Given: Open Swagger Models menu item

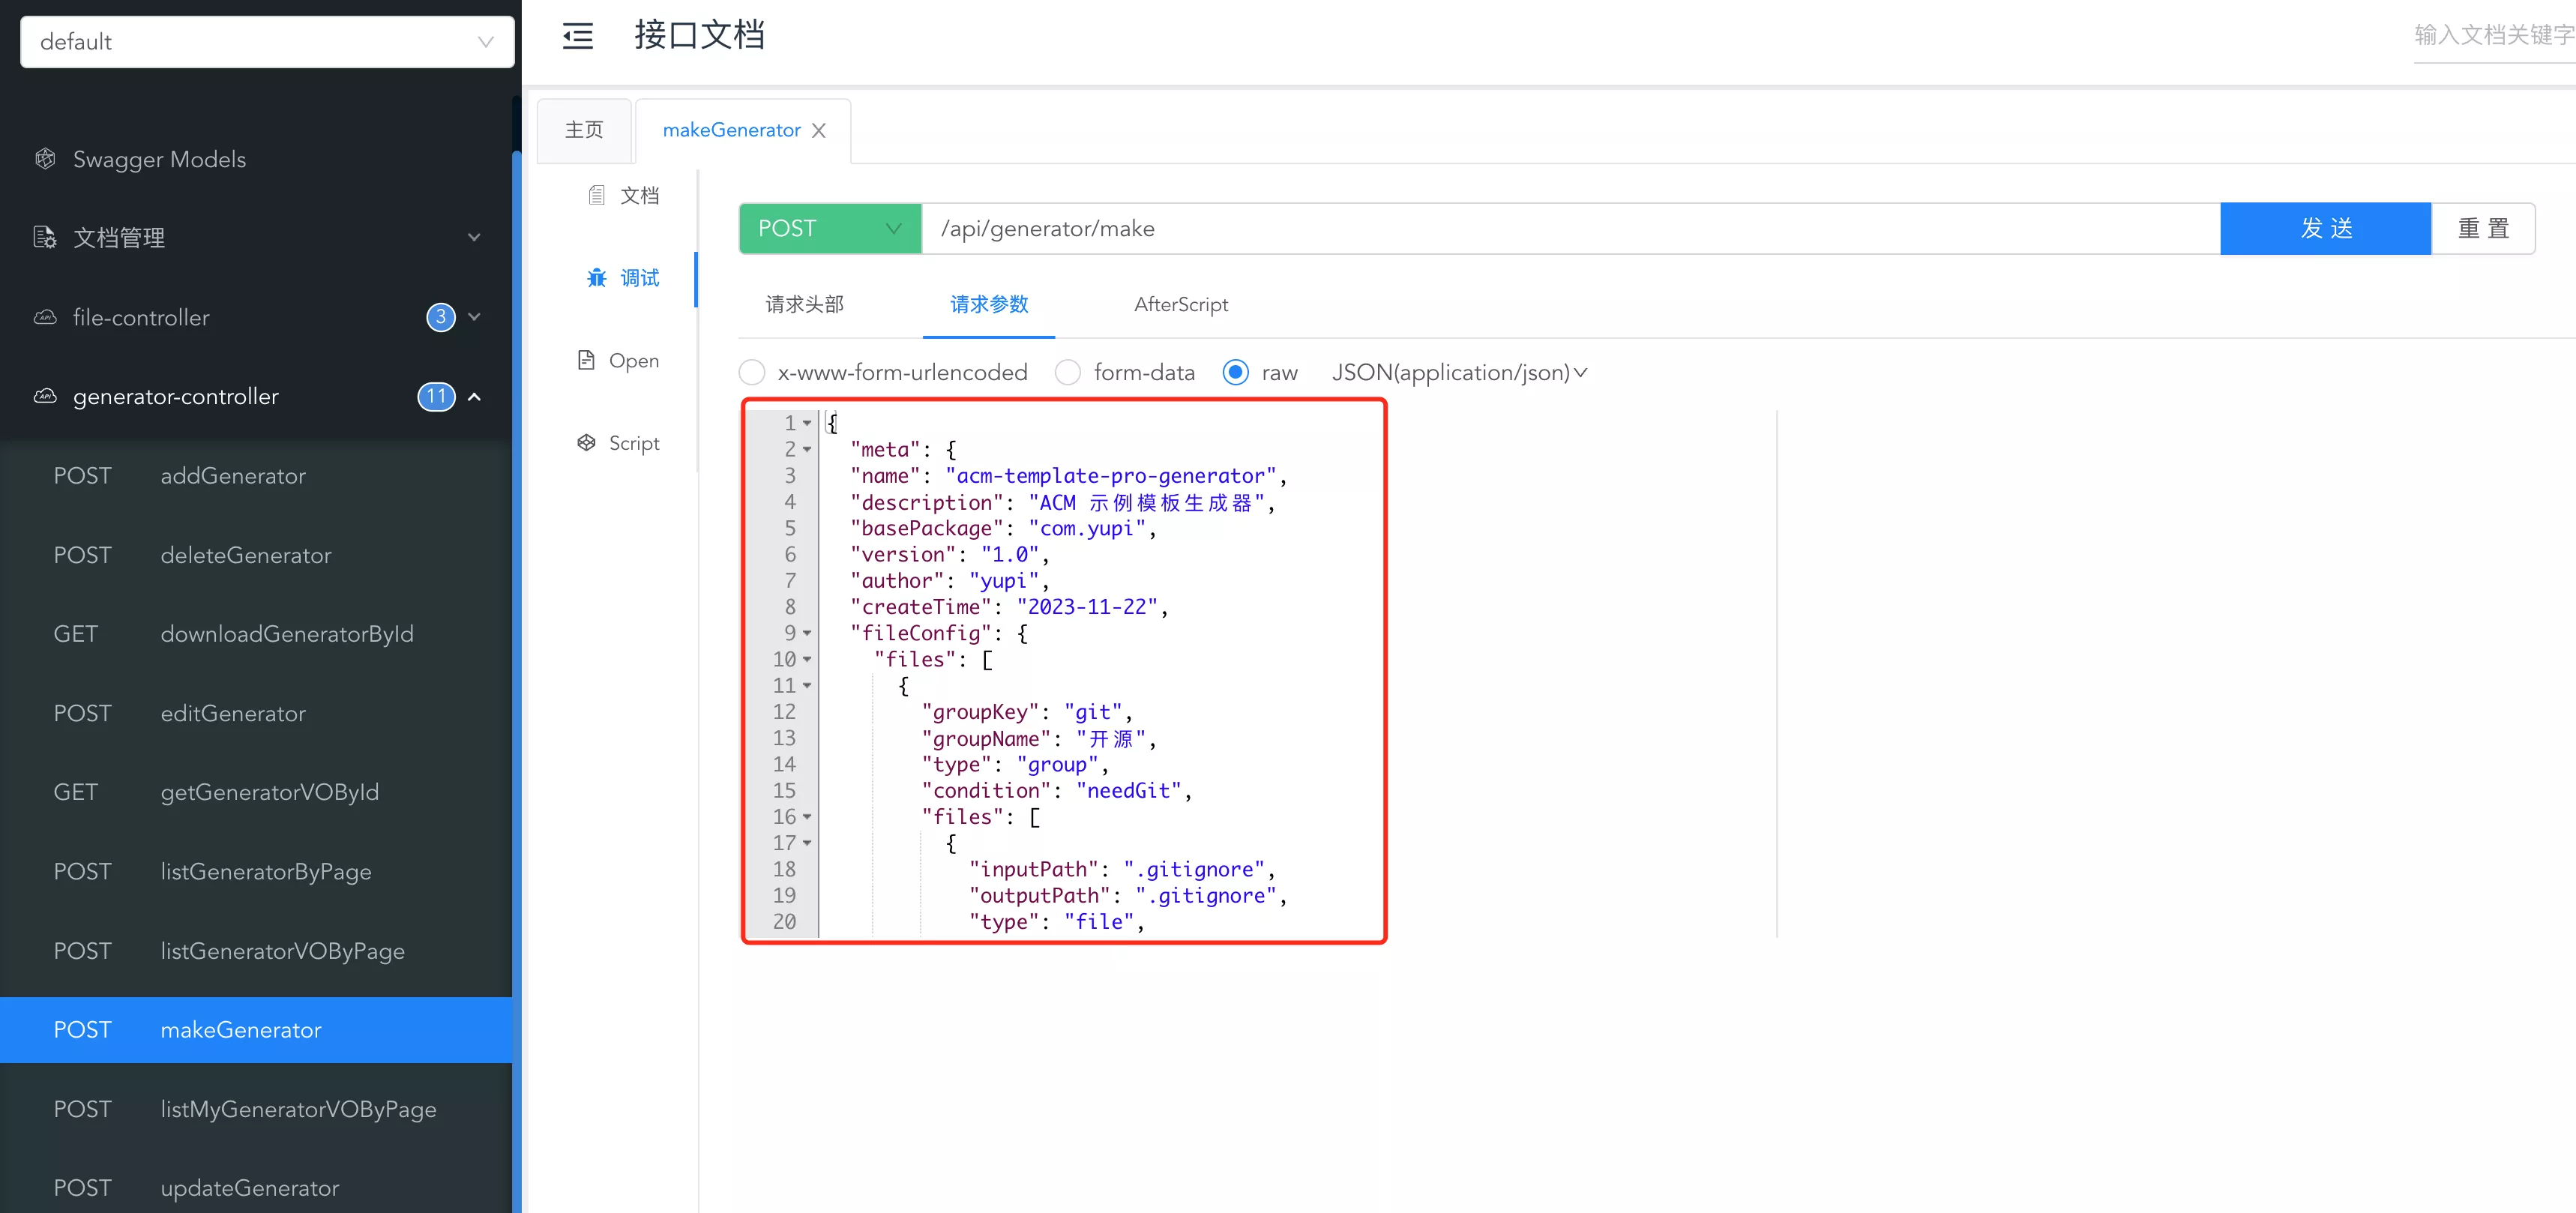Looking at the screenshot, I should 256,158.
